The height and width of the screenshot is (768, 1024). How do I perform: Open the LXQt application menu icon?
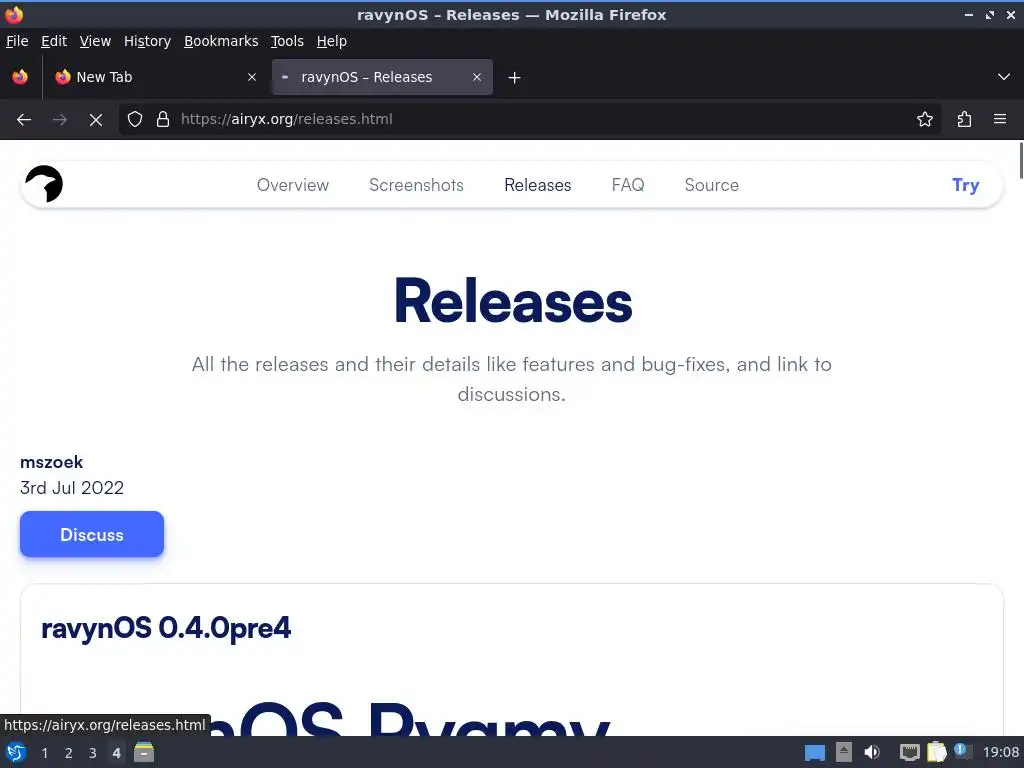click(16, 752)
